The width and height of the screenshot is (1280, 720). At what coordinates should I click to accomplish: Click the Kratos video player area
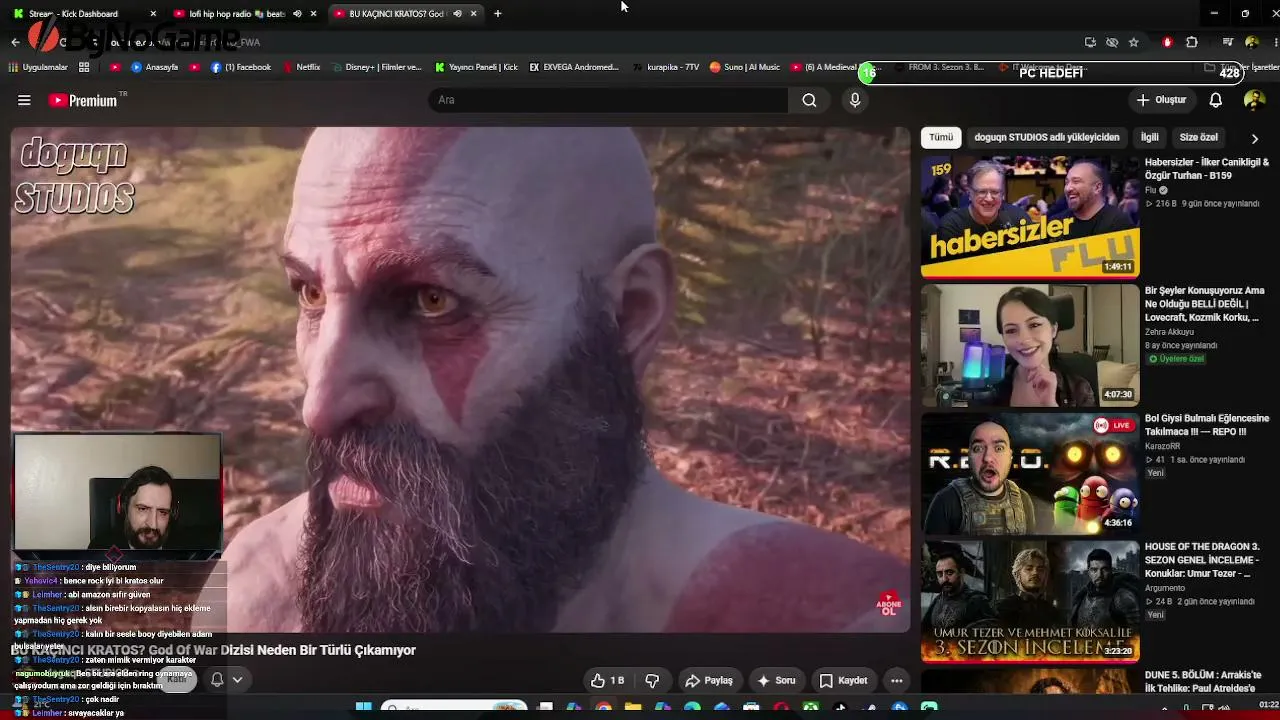pyautogui.click(x=461, y=380)
